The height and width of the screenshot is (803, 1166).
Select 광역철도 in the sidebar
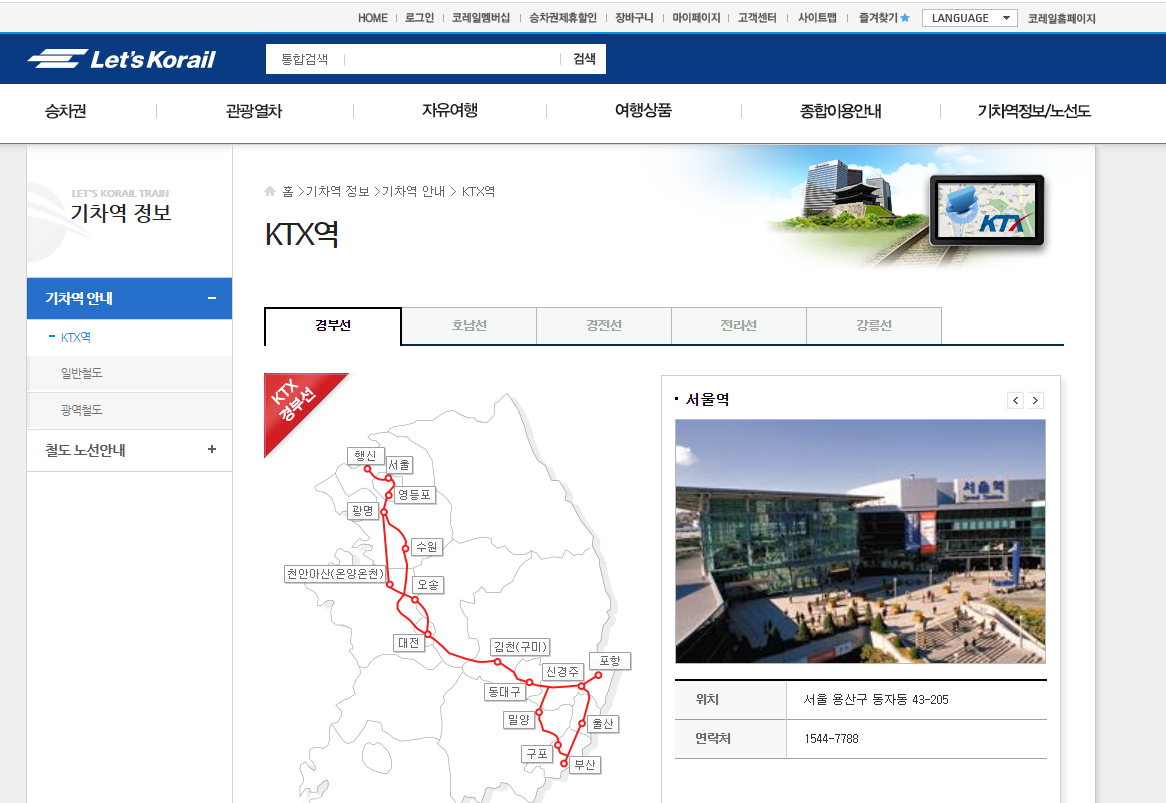[82, 410]
